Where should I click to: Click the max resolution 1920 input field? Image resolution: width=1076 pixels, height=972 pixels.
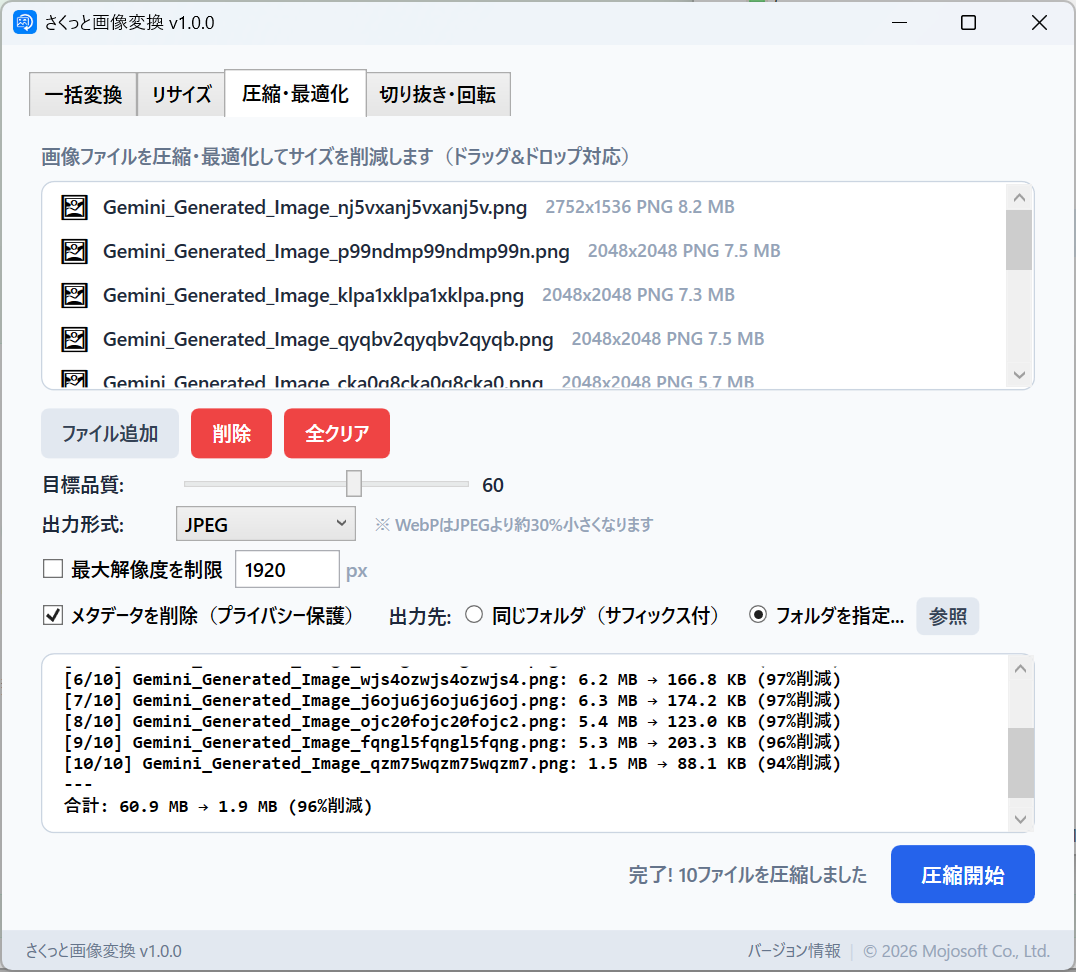[287, 570]
